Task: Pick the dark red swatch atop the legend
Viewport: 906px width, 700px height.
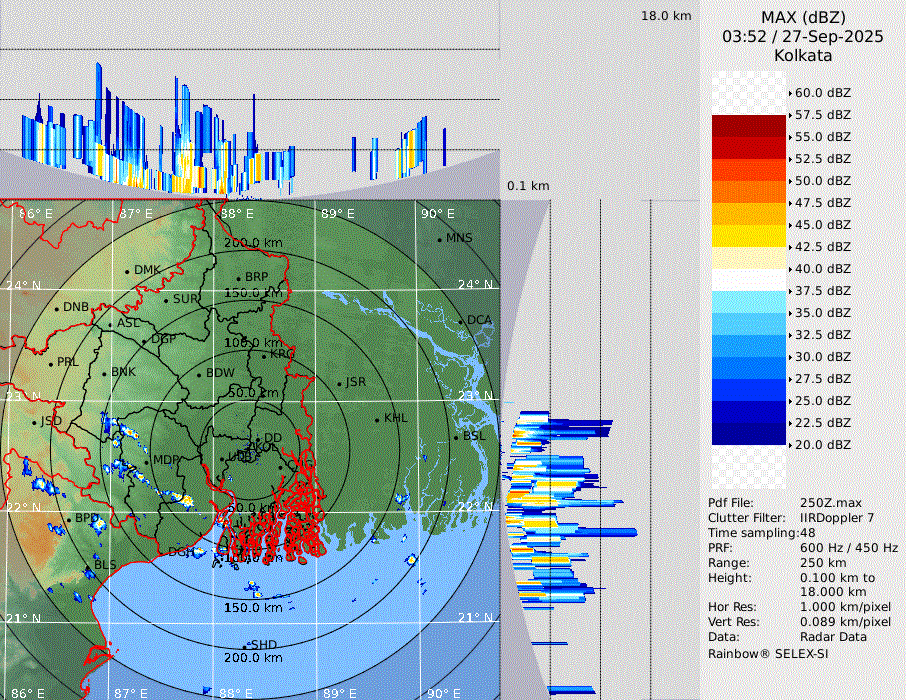Action: pos(748,126)
